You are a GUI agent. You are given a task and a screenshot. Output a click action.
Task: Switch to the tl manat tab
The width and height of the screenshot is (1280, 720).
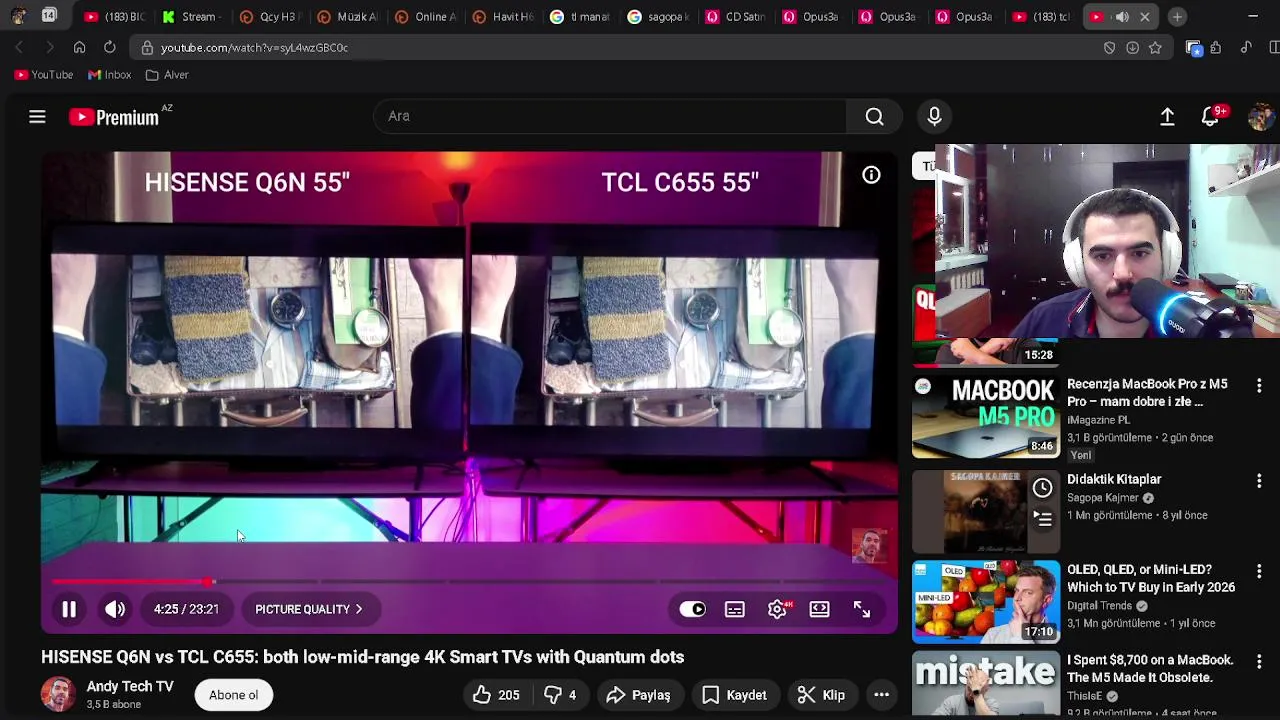point(580,17)
